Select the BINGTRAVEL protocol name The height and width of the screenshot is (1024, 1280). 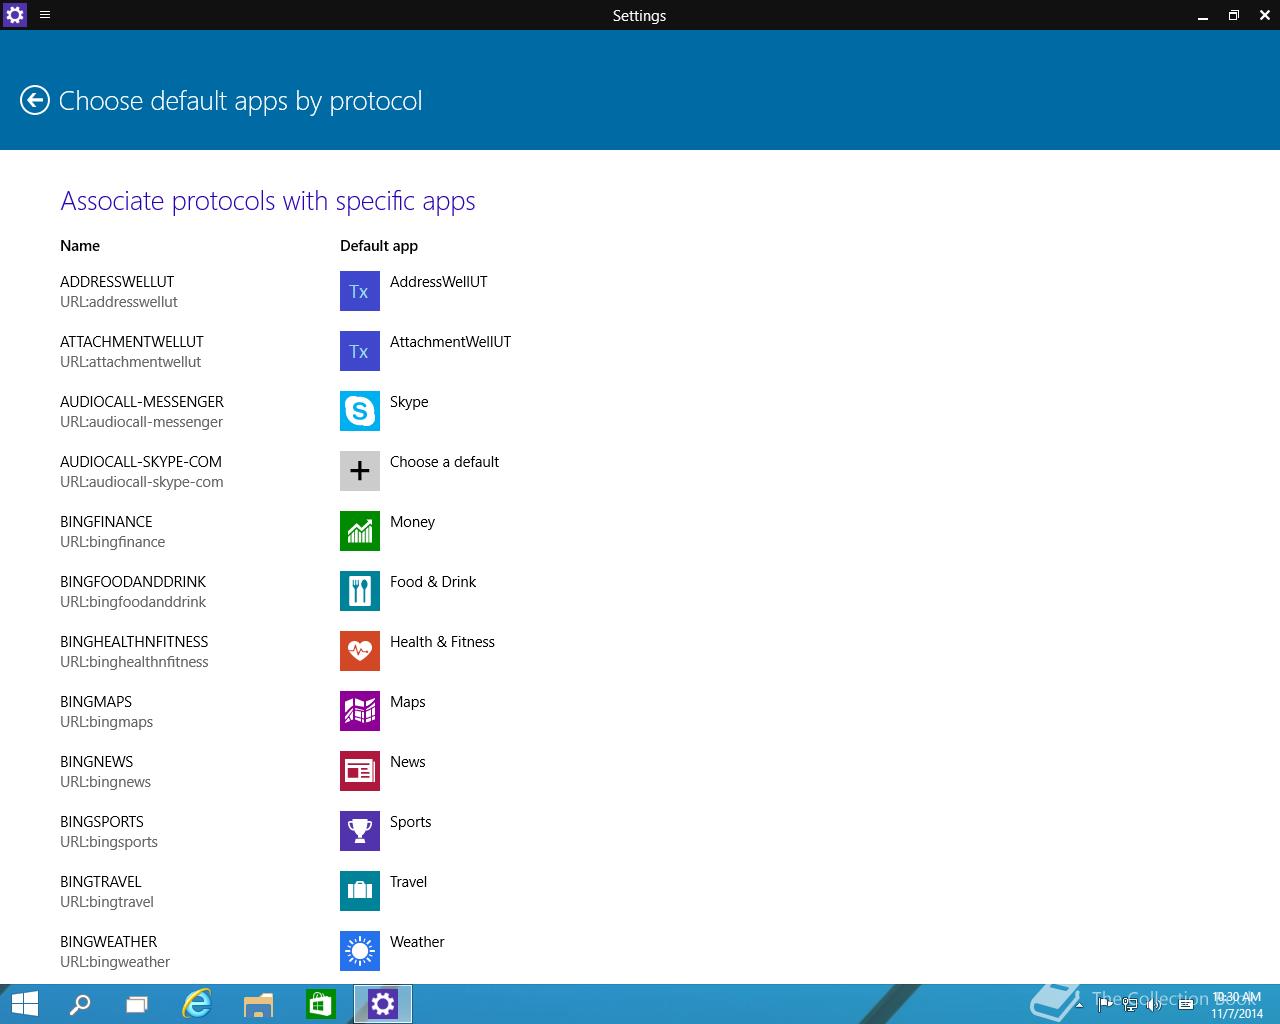[x=101, y=882]
